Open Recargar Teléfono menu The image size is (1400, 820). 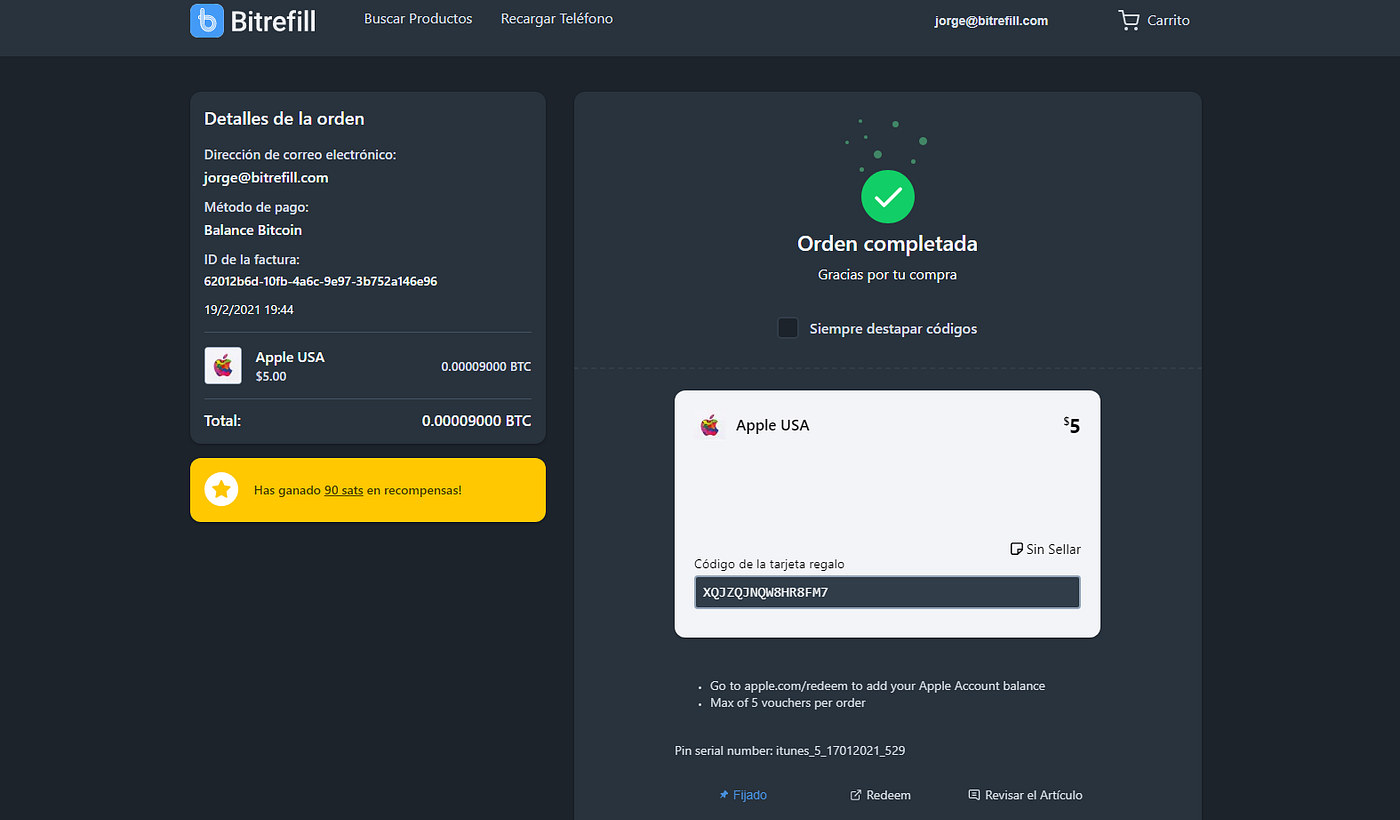tap(557, 19)
